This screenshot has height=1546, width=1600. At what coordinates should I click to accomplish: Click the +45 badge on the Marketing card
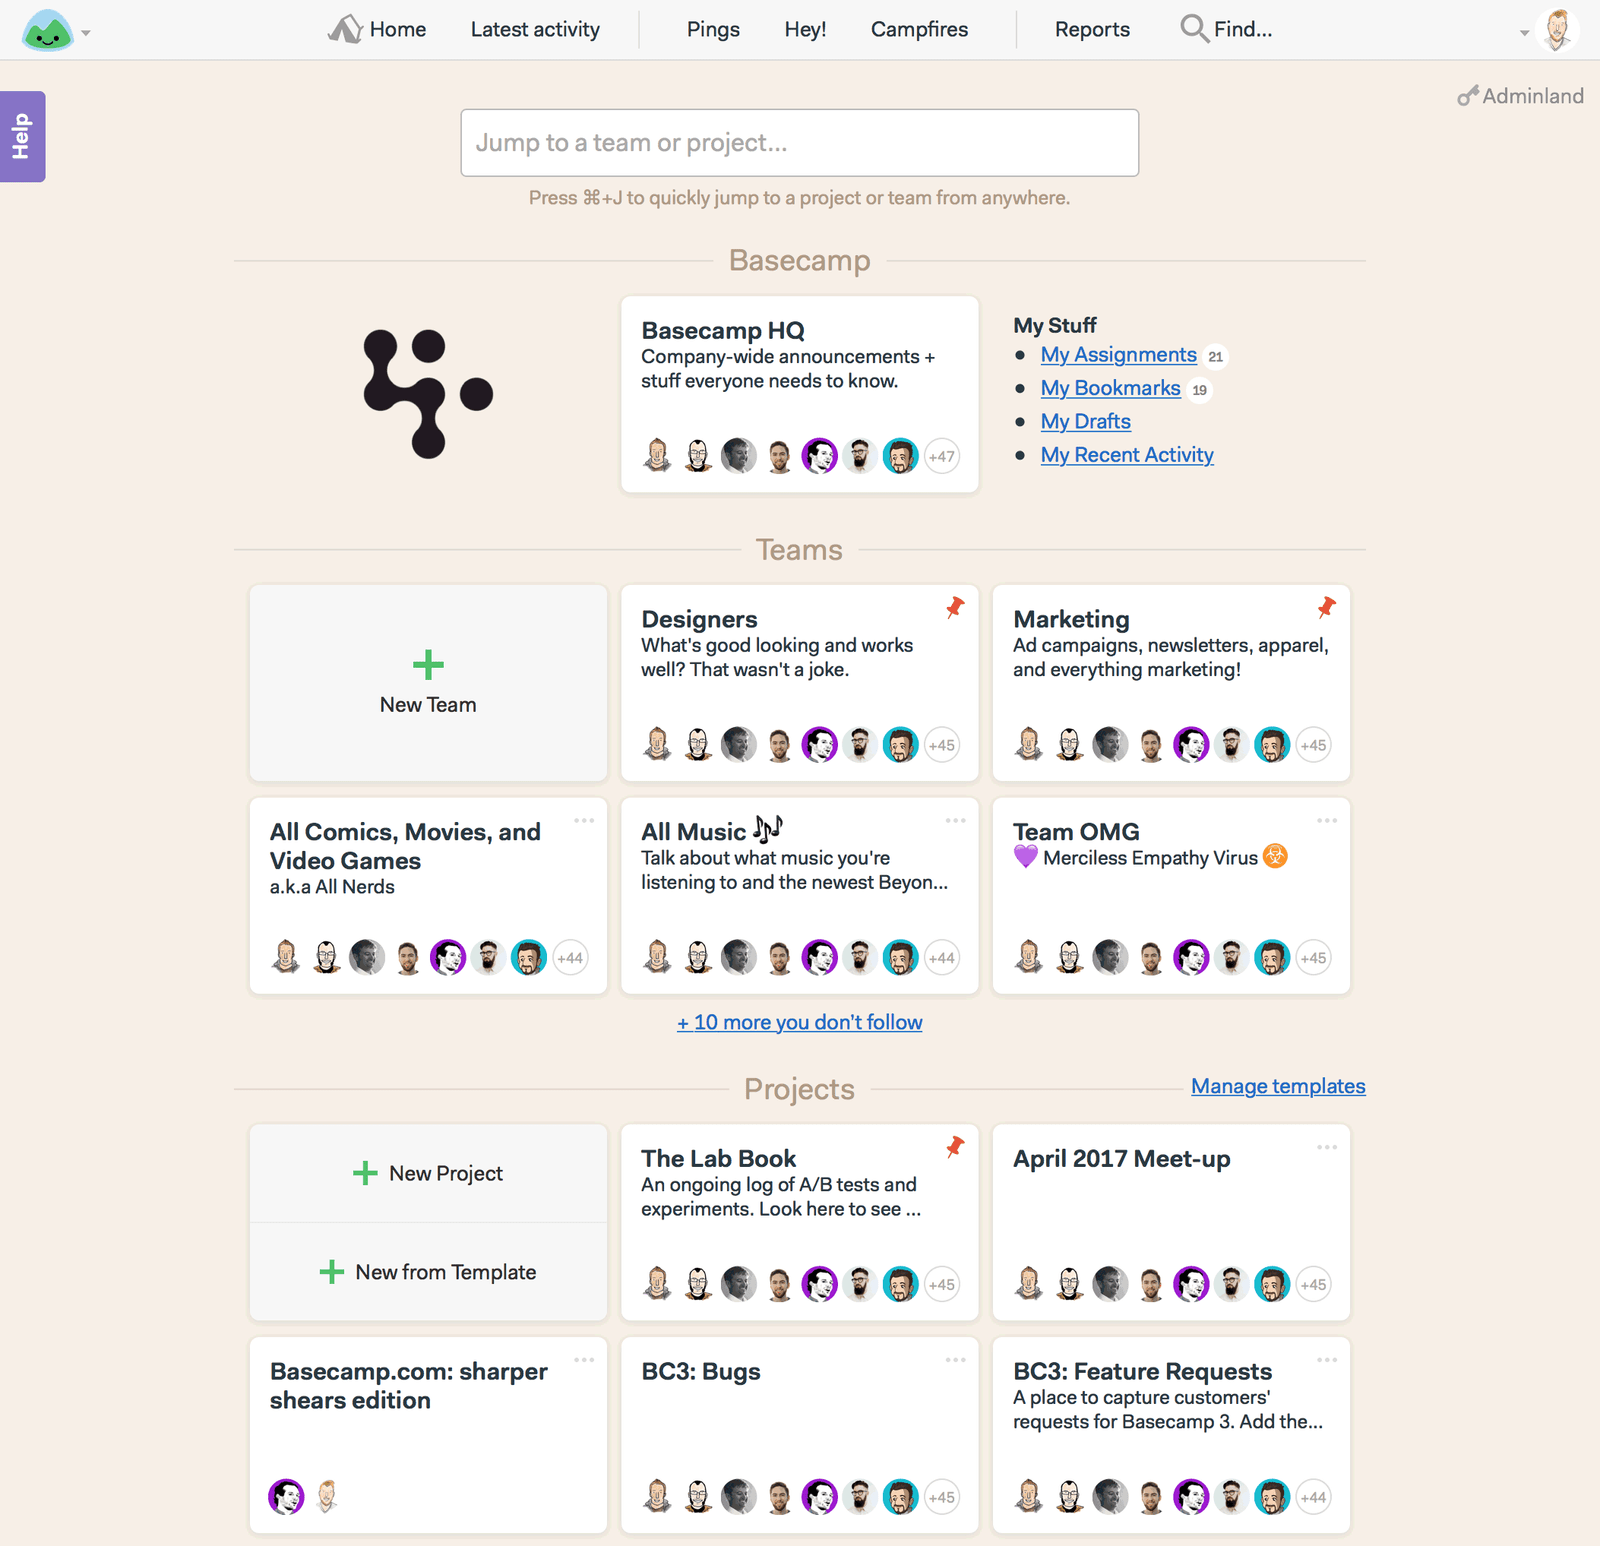[x=1313, y=746]
